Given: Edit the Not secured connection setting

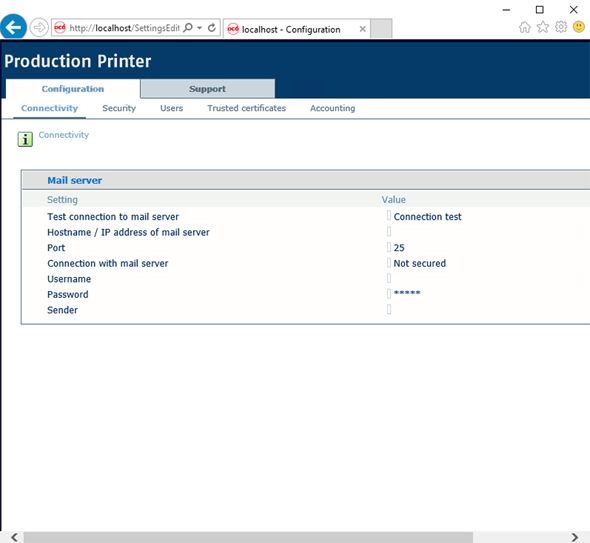Looking at the screenshot, I should [x=420, y=263].
